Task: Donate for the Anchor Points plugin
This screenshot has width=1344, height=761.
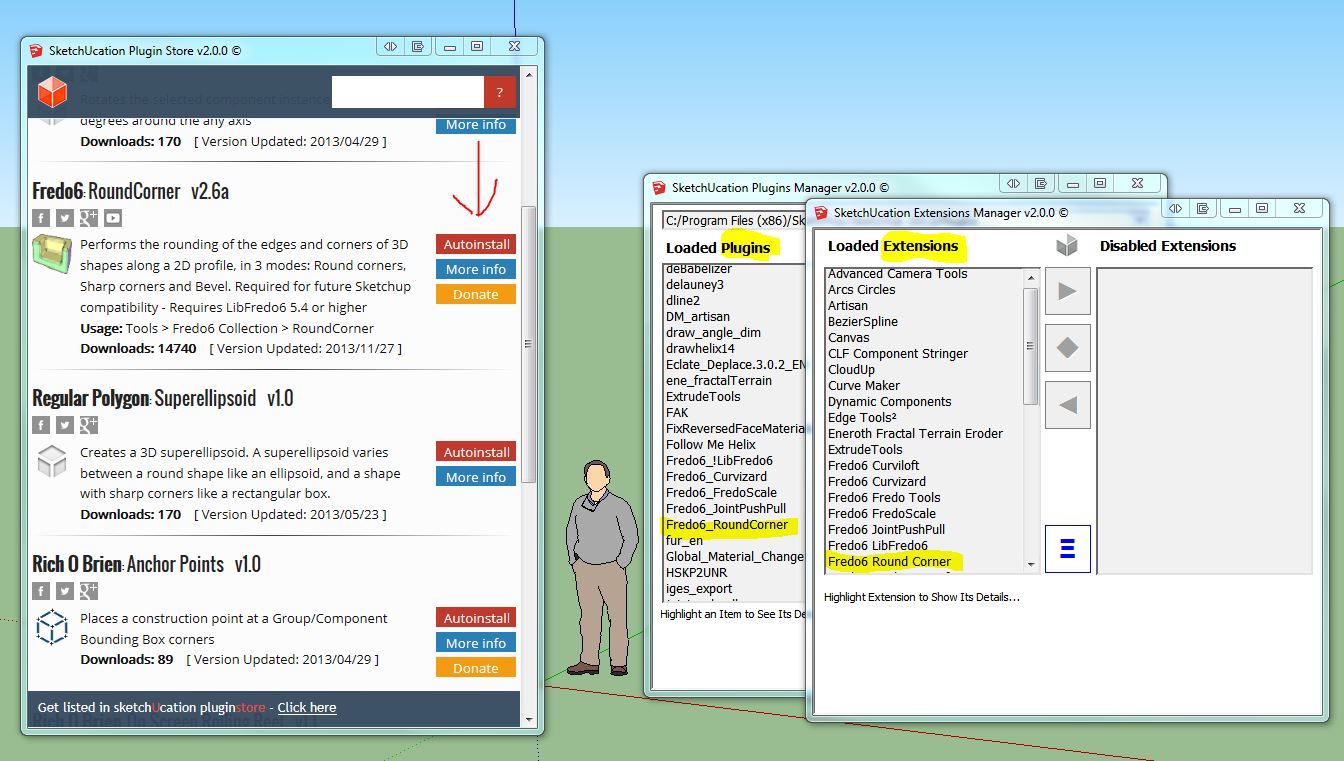Action: pos(476,668)
